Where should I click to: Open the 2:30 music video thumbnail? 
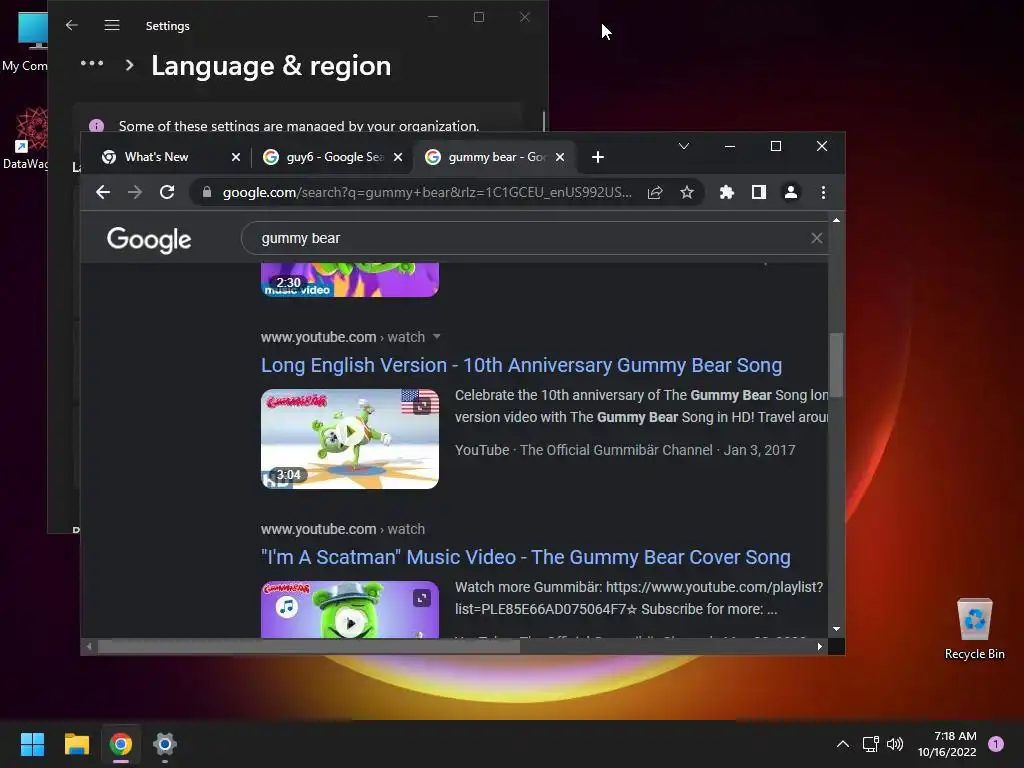(x=349, y=280)
